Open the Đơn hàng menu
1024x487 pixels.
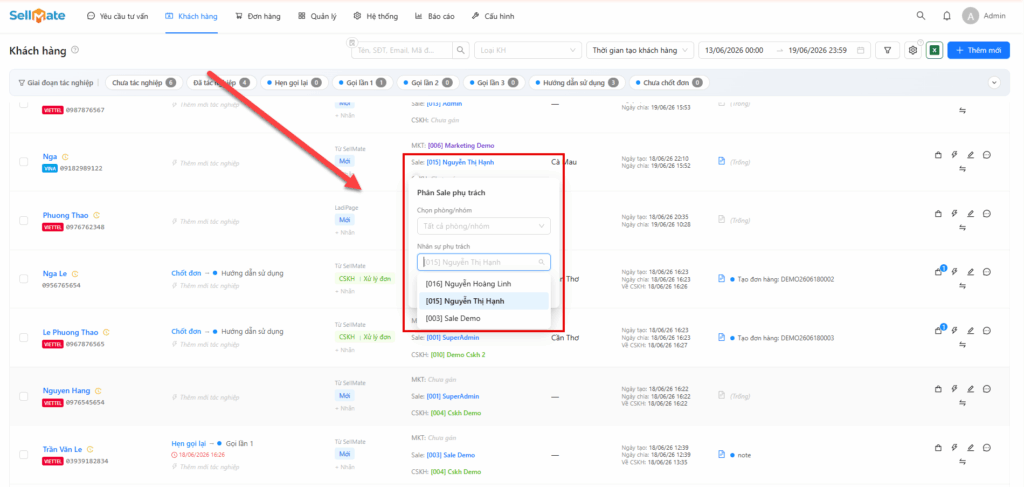[258, 16]
